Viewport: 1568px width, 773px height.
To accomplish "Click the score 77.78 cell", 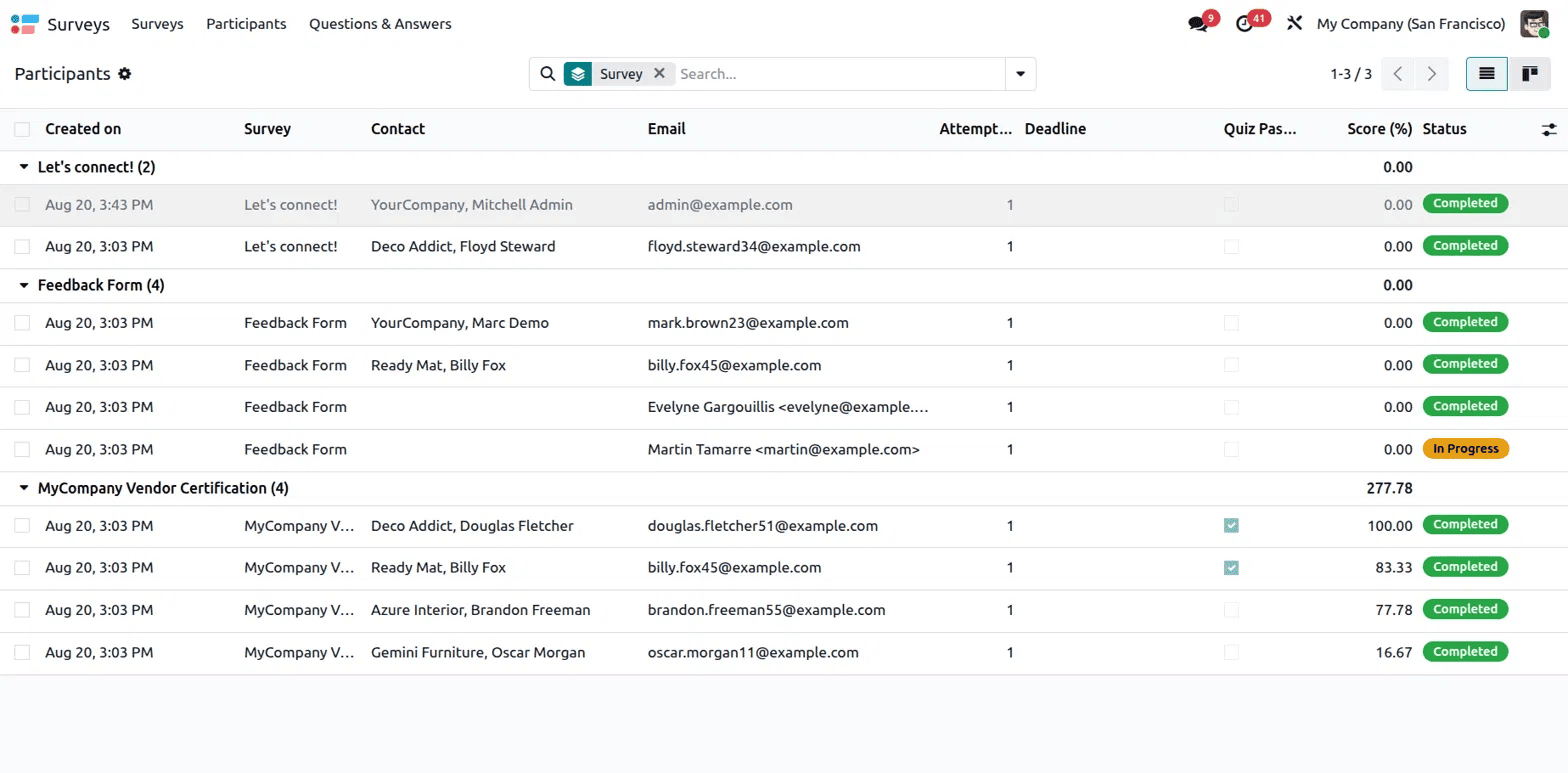I will 1394,610.
